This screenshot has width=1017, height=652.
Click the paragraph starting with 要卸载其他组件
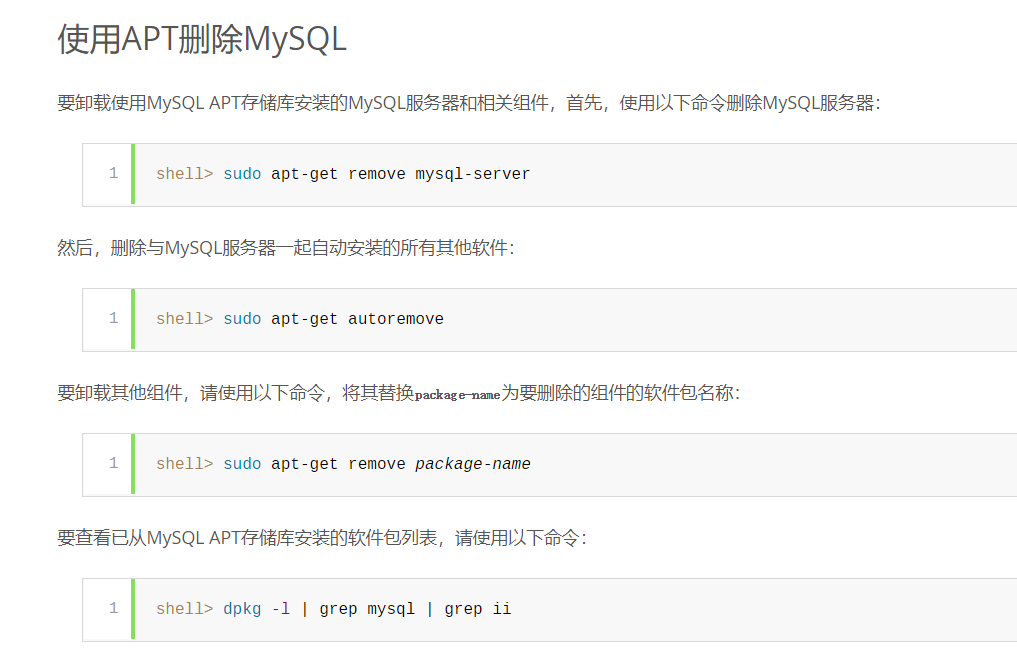click(398, 393)
